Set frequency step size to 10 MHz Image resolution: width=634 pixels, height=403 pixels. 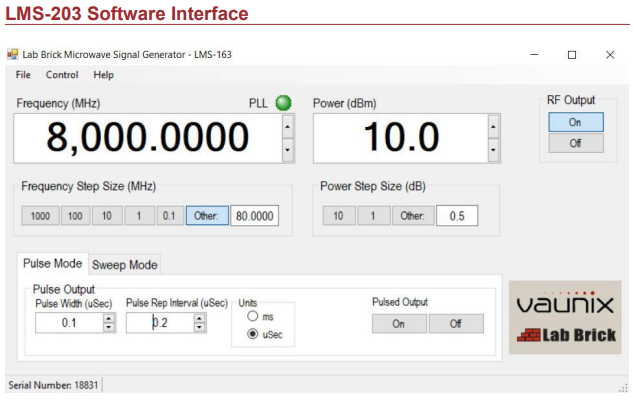pyautogui.click(x=107, y=216)
